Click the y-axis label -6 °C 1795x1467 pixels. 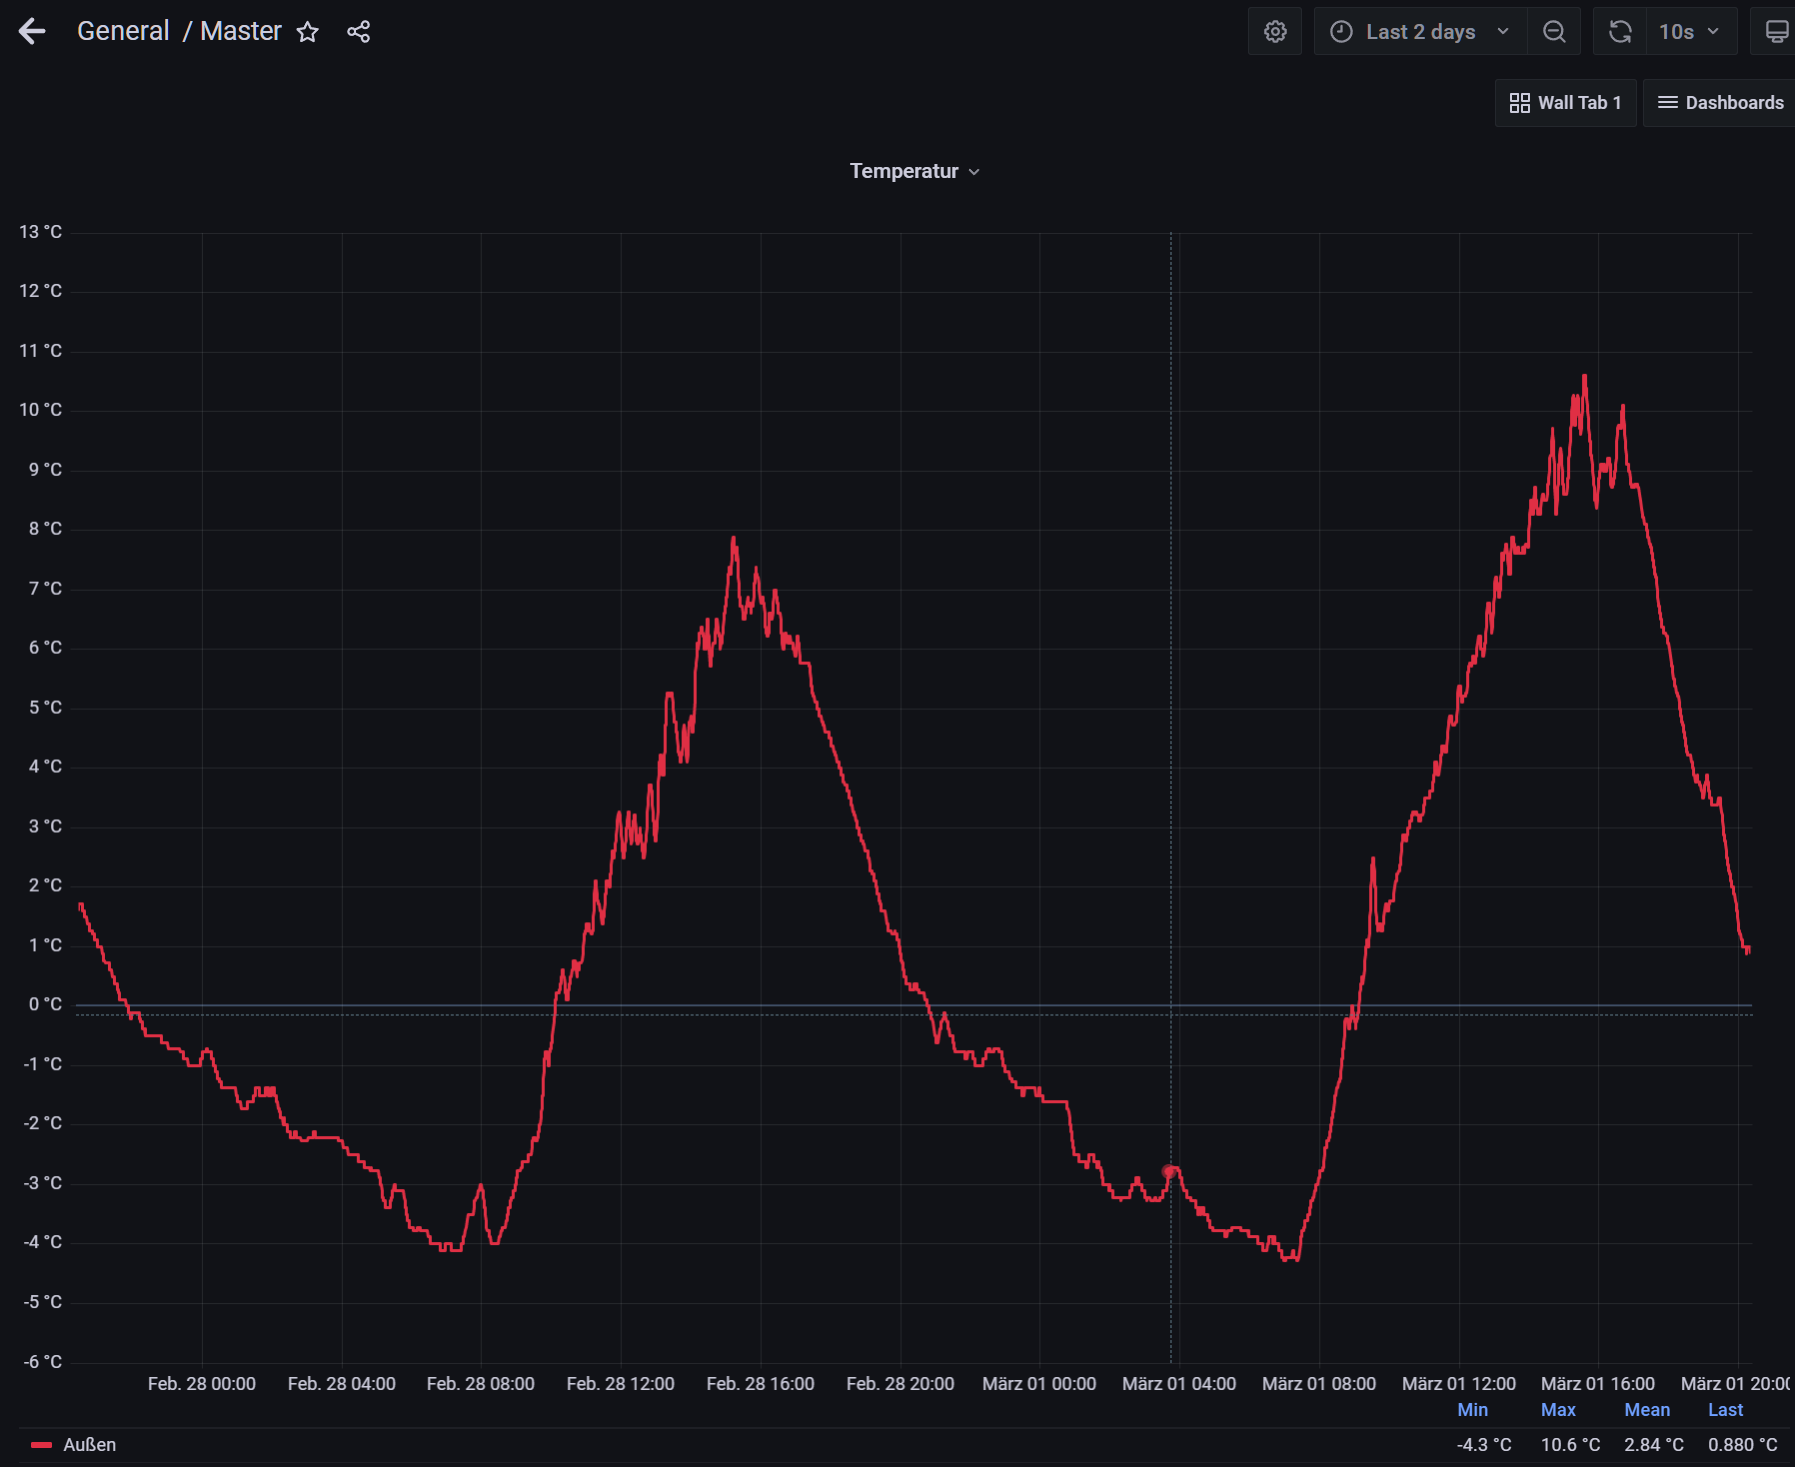43,1362
